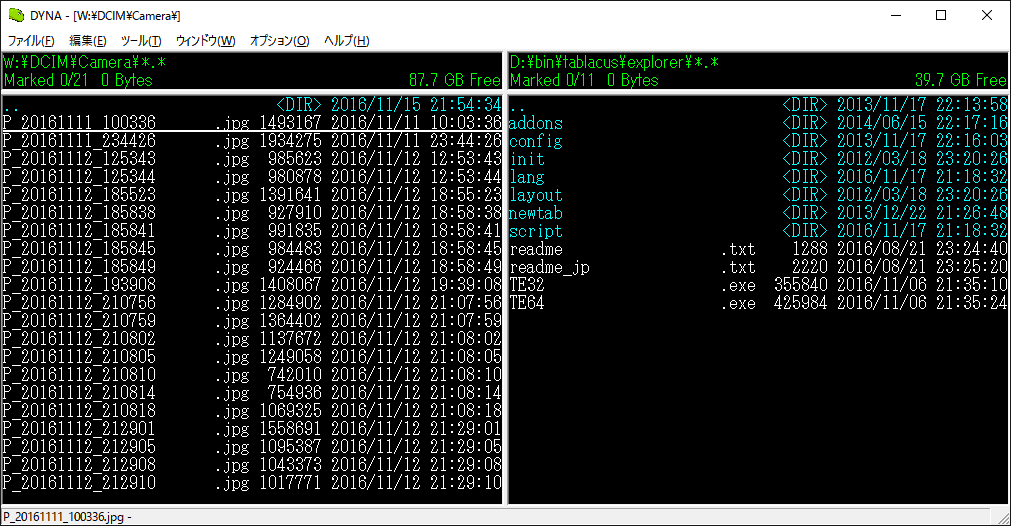
Task: Select file P_20161112_212905.jpg
Action: pyautogui.click(x=252, y=447)
